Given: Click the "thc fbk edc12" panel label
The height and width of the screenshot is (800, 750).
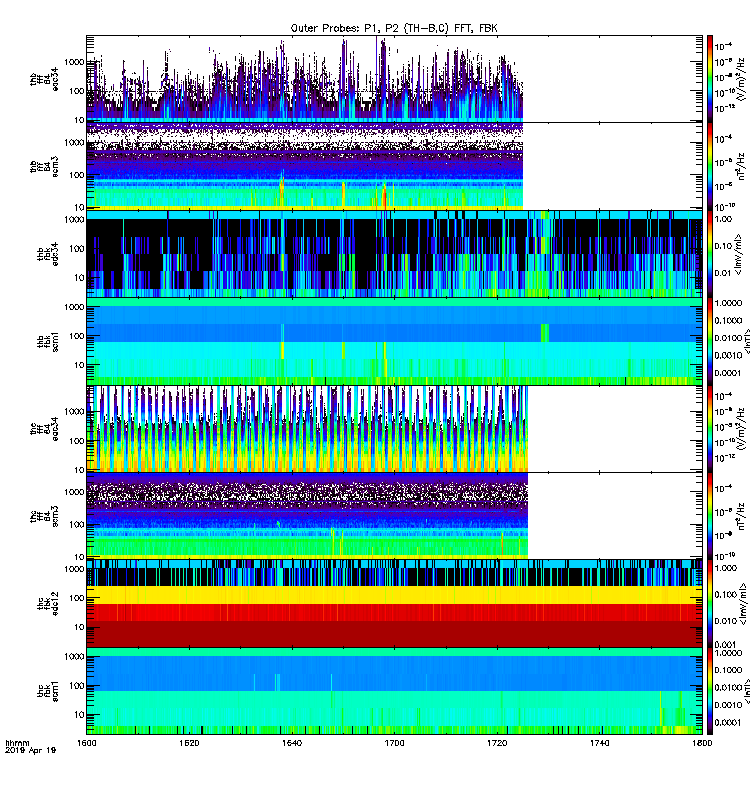Looking at the screenshot, I should (47, 604).
